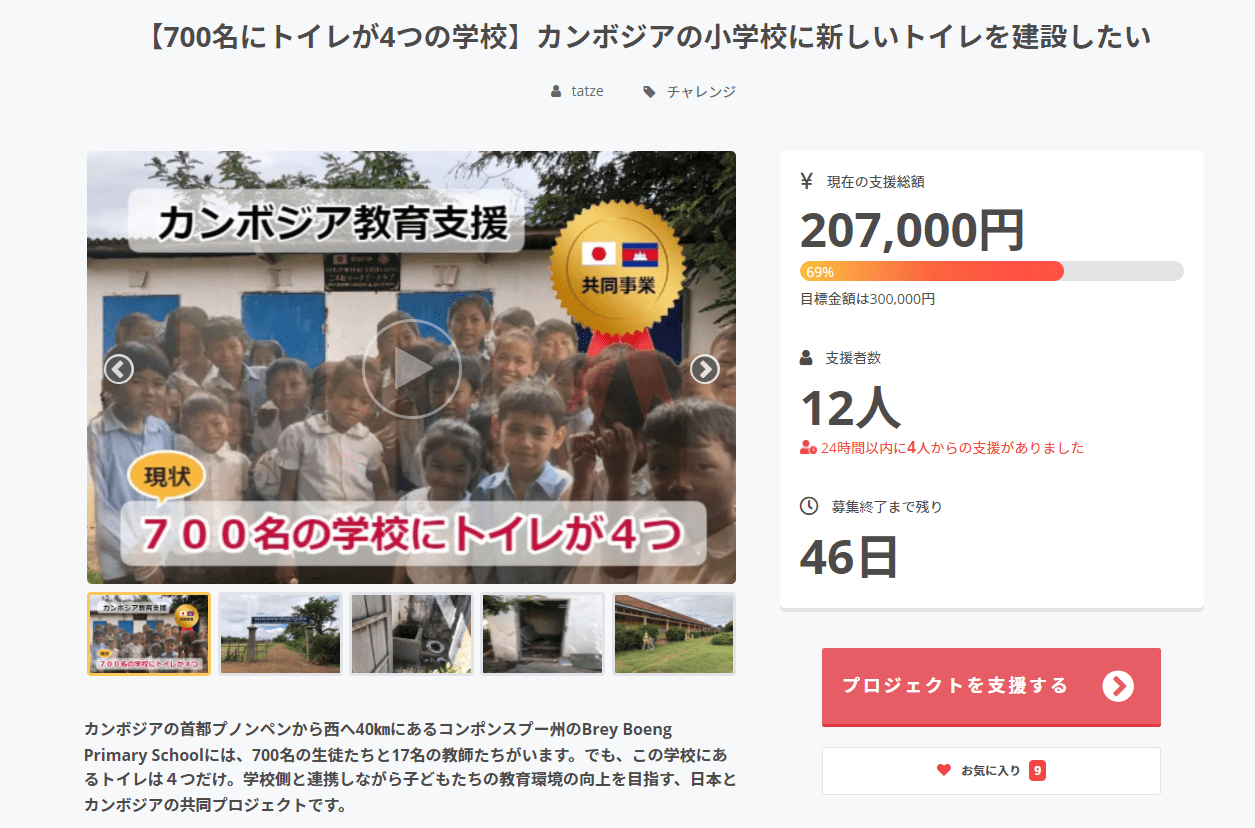The height and width of the screenshot is (828, 1255).
Task: Go to previous slide with left arrow
Action: [119, 369]
